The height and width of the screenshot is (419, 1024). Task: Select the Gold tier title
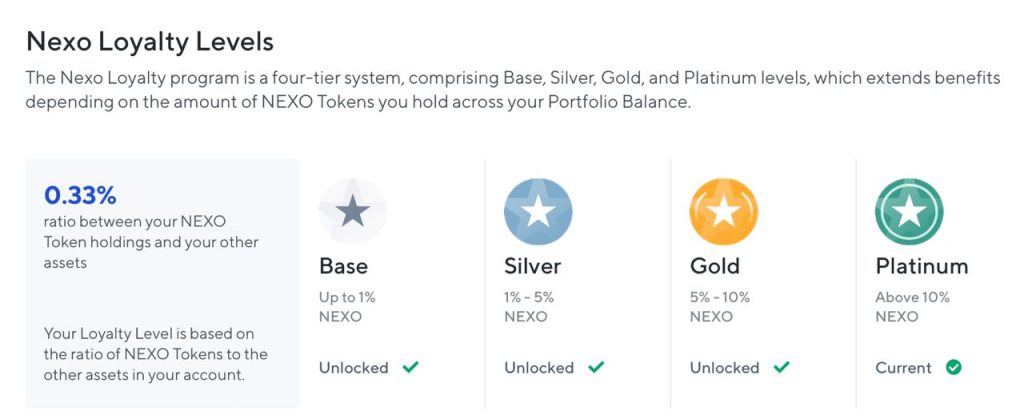(714, 266)
